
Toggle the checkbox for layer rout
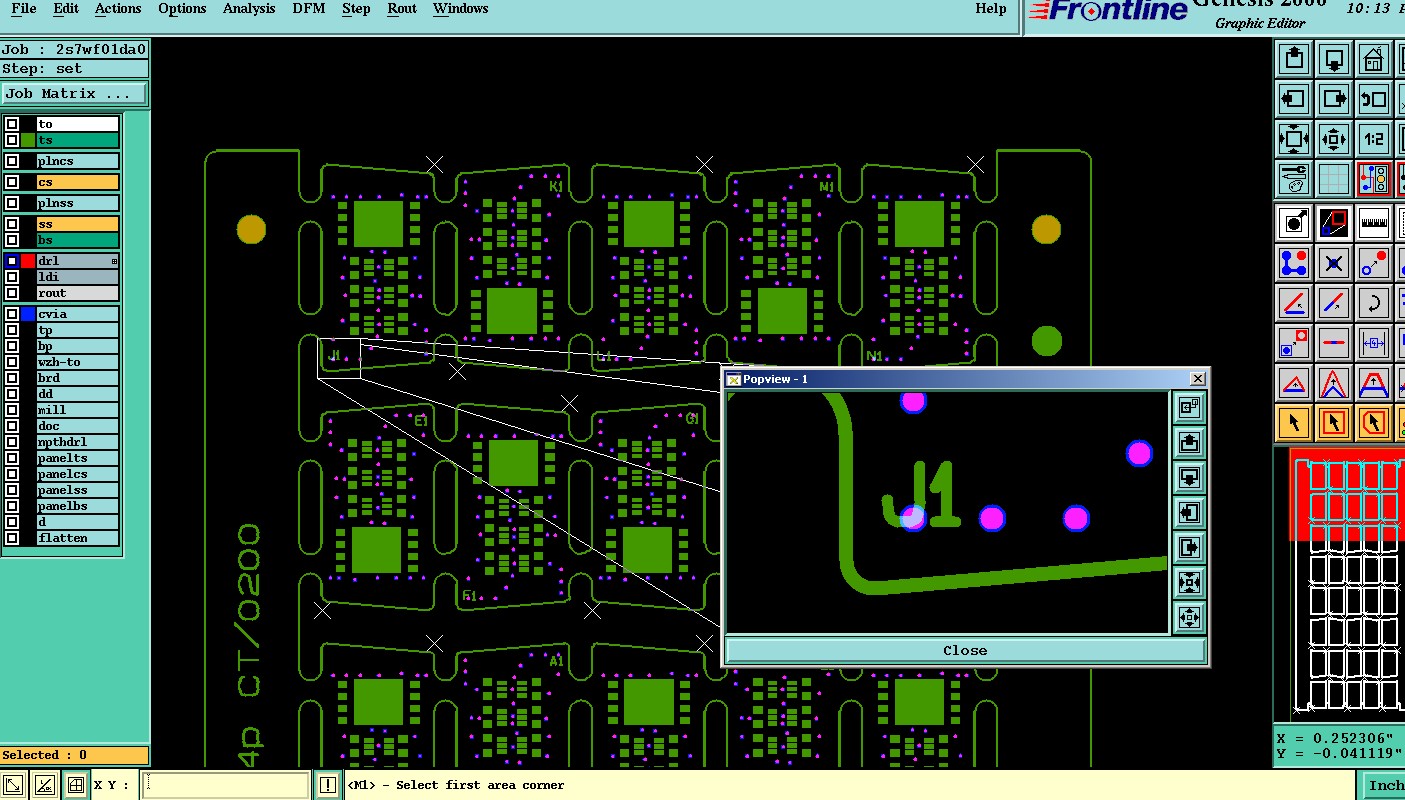pyautogui.click(x=12, y=293)
